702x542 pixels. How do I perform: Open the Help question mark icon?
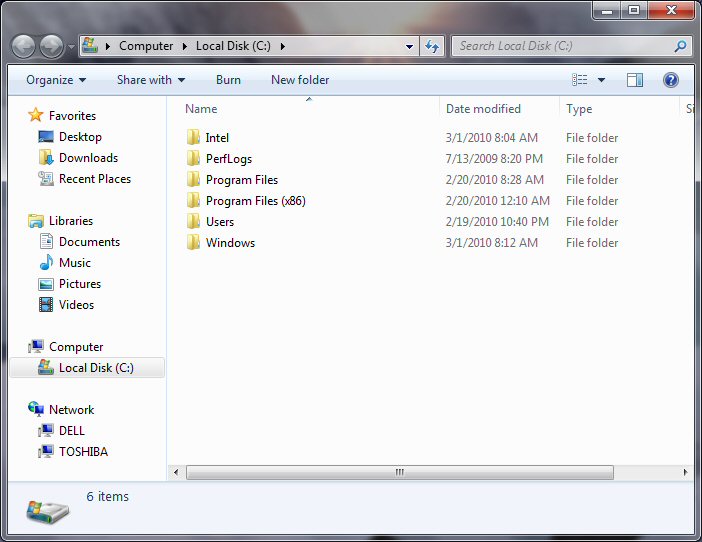click(671, 80)
